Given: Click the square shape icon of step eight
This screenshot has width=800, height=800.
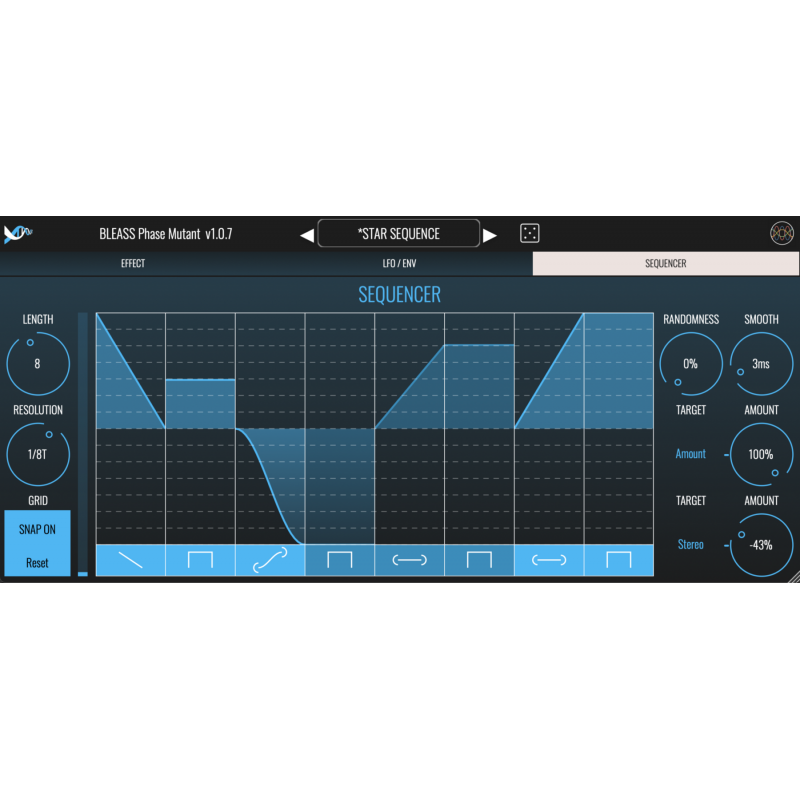Looking at the screenshot, I should pyautogui.click(x=619, y=560).
